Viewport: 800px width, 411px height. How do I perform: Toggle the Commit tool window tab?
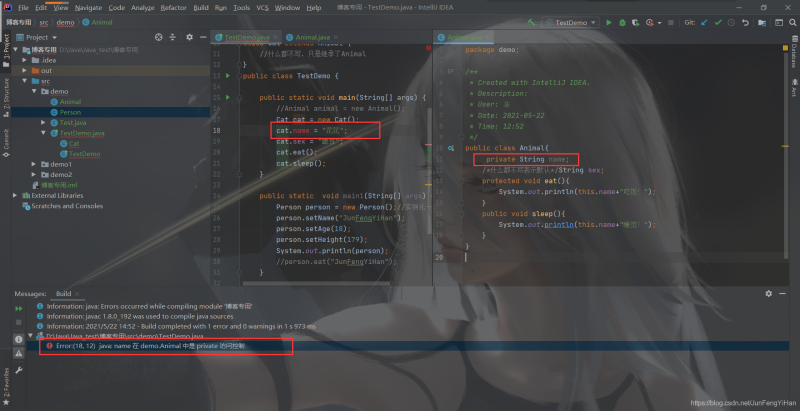[x=6, y=142]
